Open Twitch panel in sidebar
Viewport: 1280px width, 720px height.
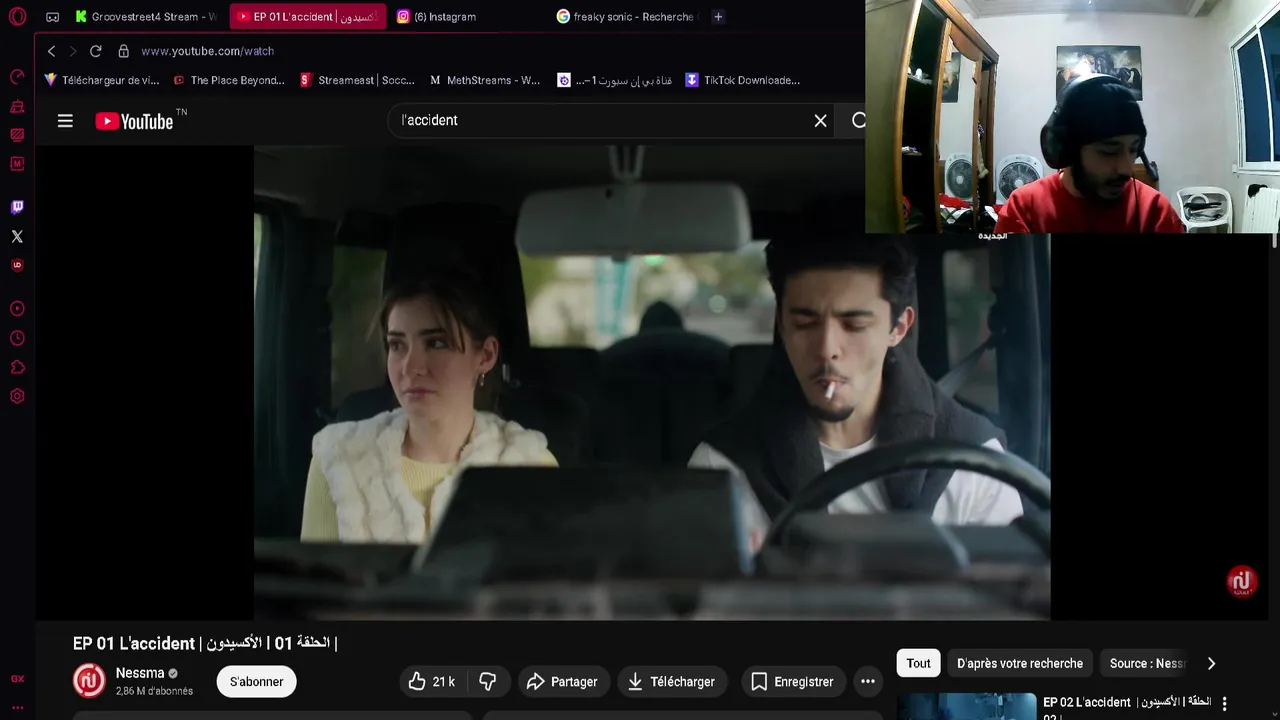pos(17,207)
